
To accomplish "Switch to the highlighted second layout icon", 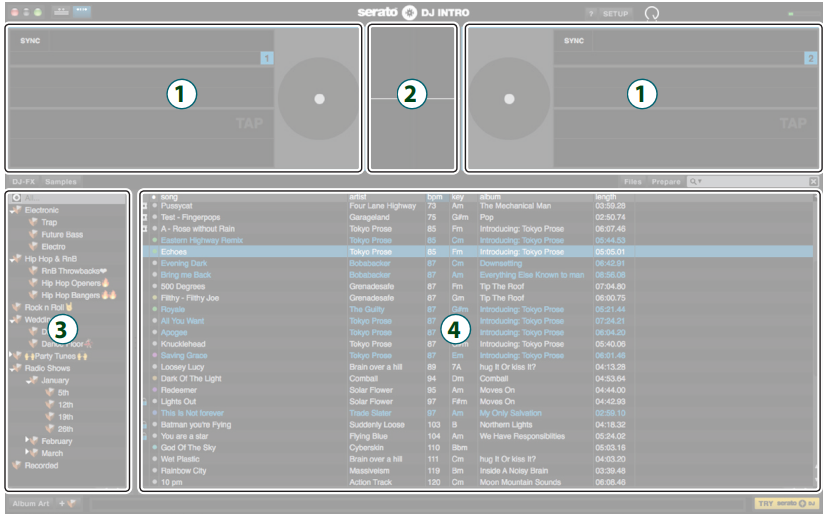I will click(x=82, y=11).
